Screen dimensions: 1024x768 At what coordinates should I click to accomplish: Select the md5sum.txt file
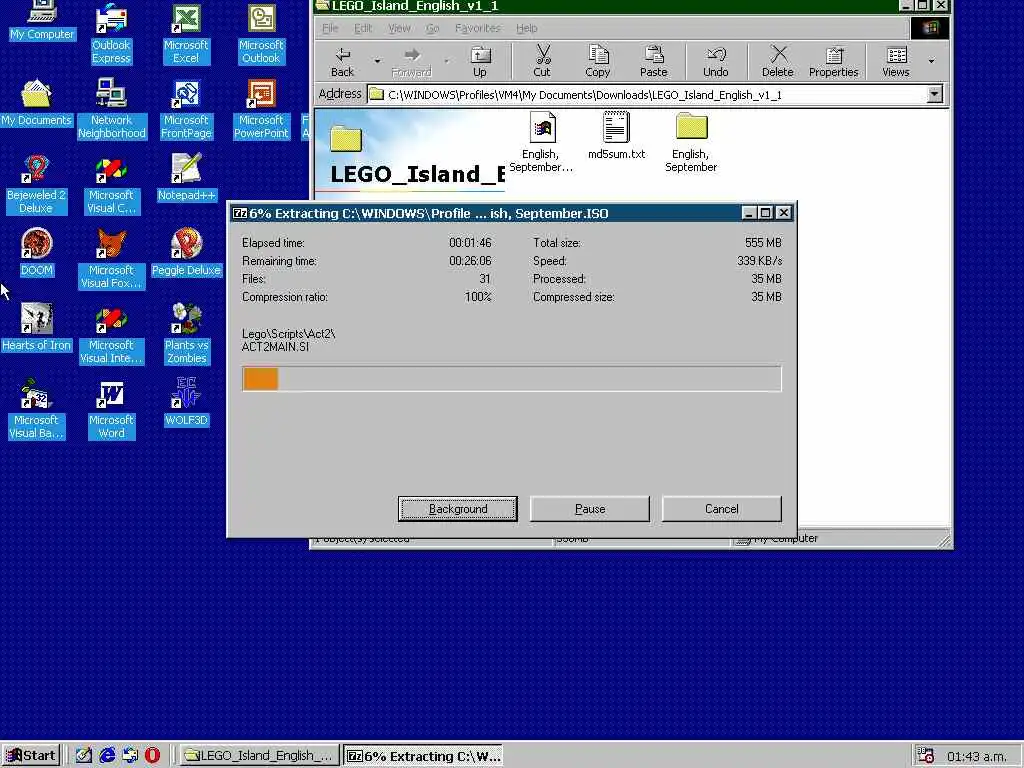click(616, 136)
